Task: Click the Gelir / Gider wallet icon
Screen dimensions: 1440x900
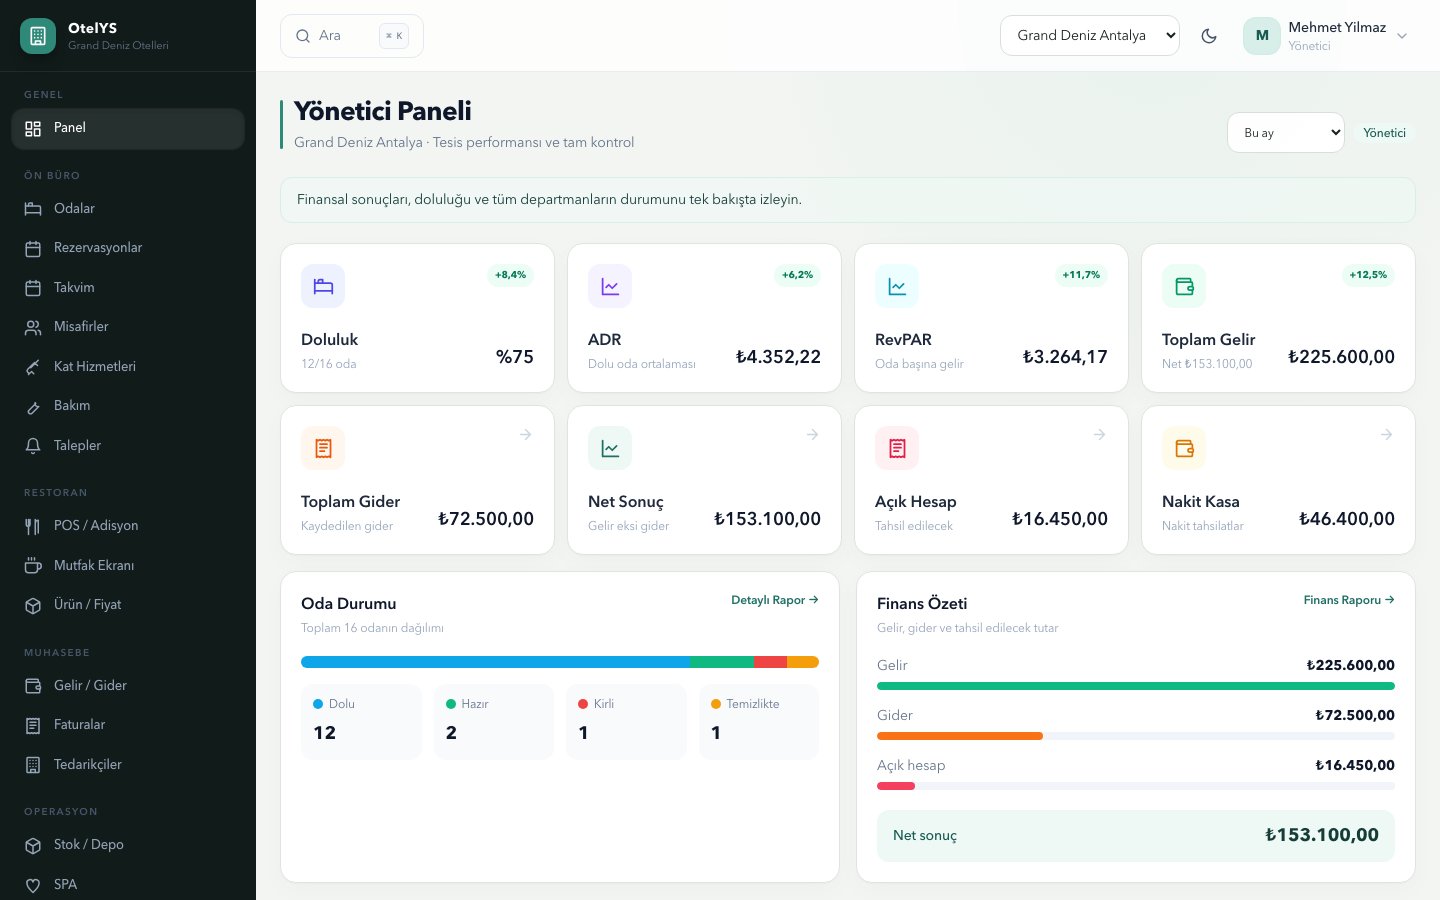Action: pos(33,686)
